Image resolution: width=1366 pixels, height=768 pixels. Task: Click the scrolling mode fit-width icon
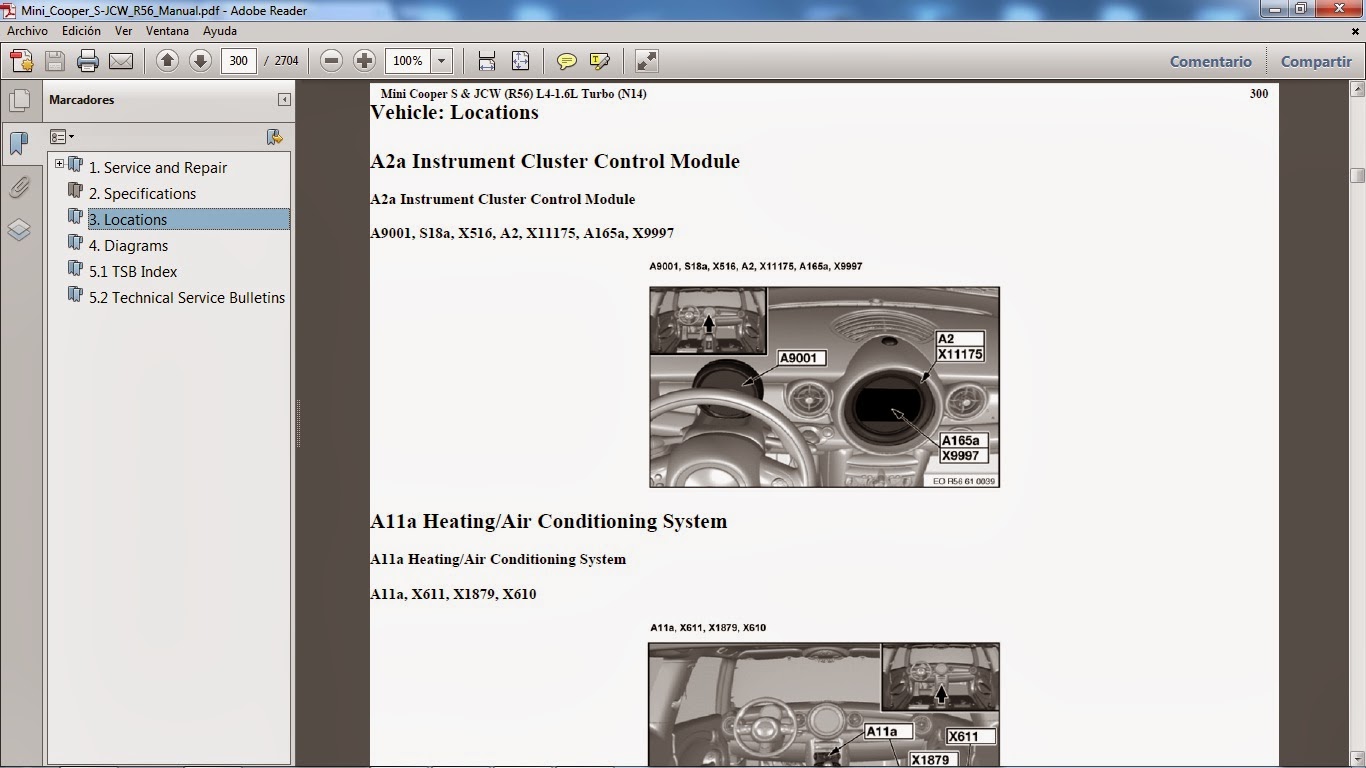pyautogui.click(x=487, y=61)
